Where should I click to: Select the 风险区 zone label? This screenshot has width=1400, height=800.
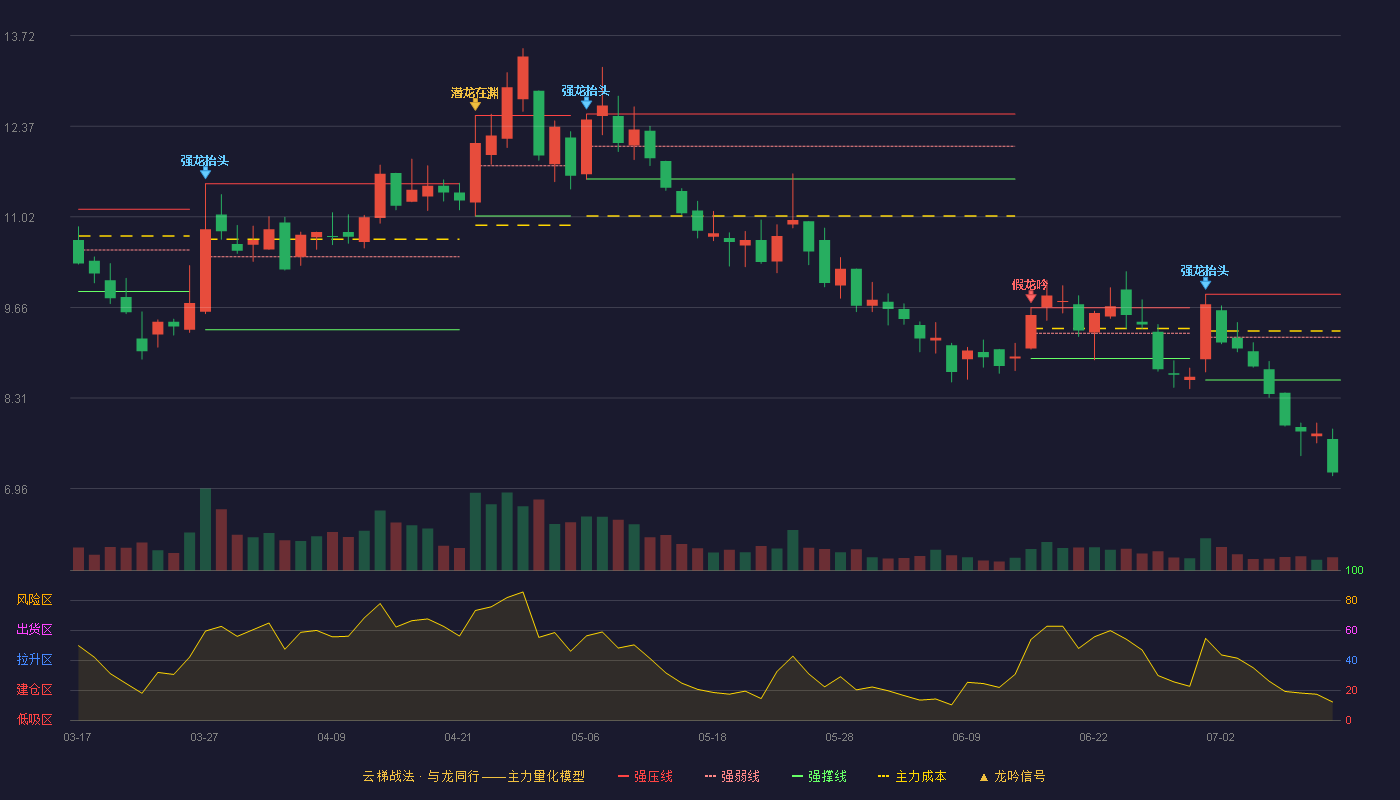(x=34, y=600)
